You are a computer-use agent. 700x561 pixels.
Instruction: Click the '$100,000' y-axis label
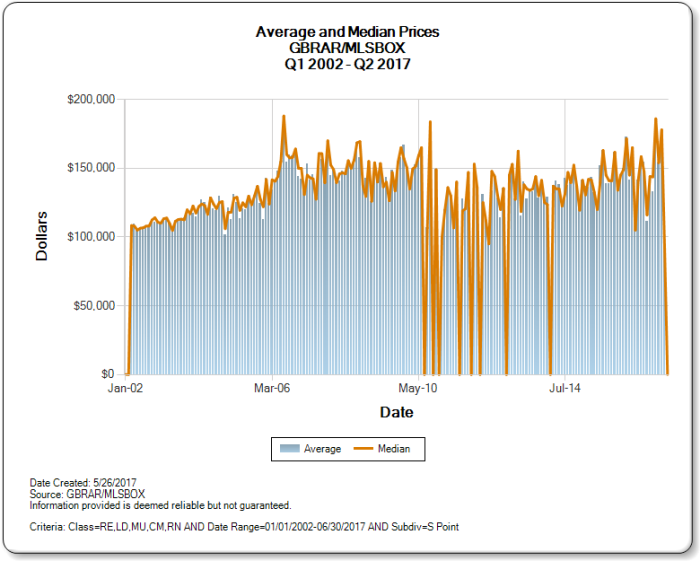pyautogui.click(x=91, y=237)
